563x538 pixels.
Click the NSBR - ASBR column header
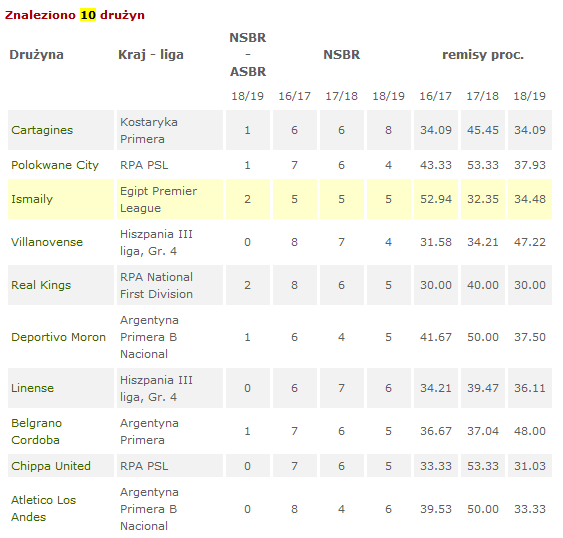[x=248, y=55]
